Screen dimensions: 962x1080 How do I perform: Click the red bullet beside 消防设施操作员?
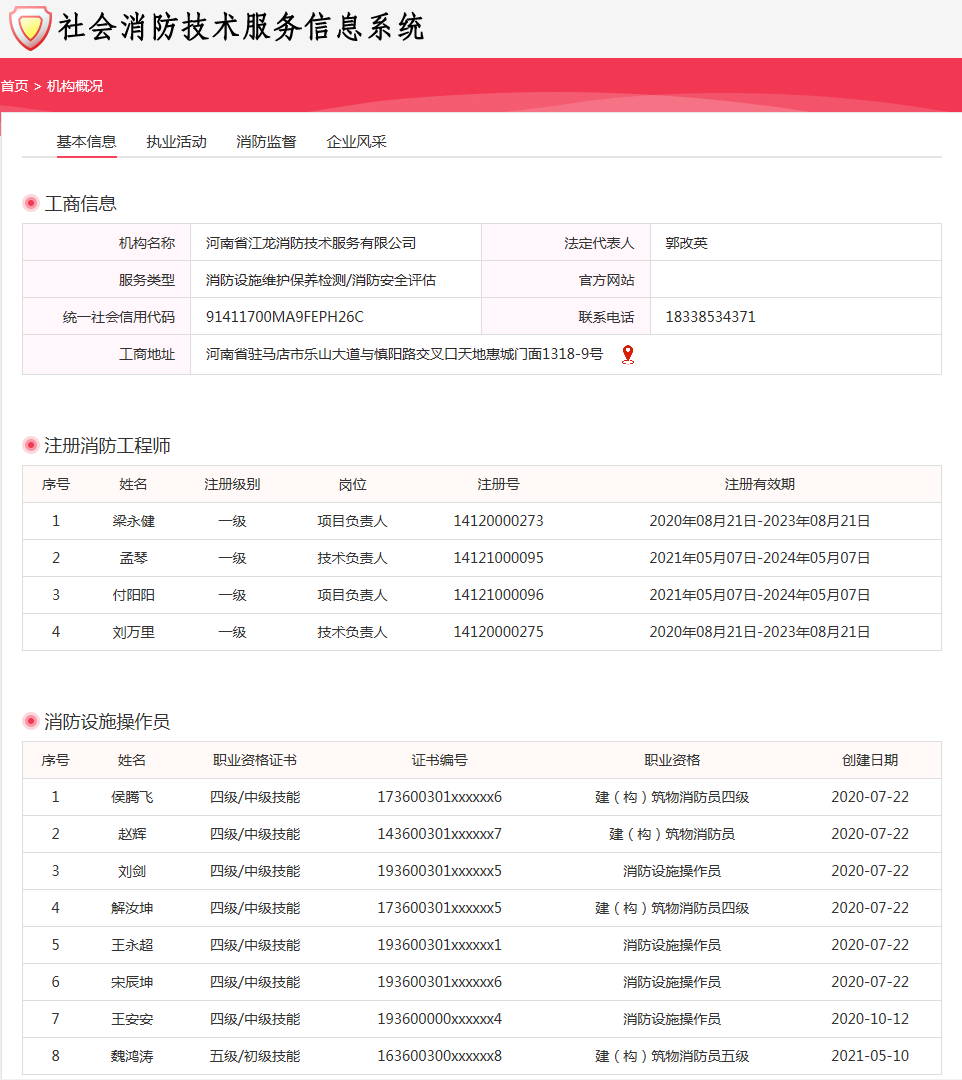click(x=31, y=722)
